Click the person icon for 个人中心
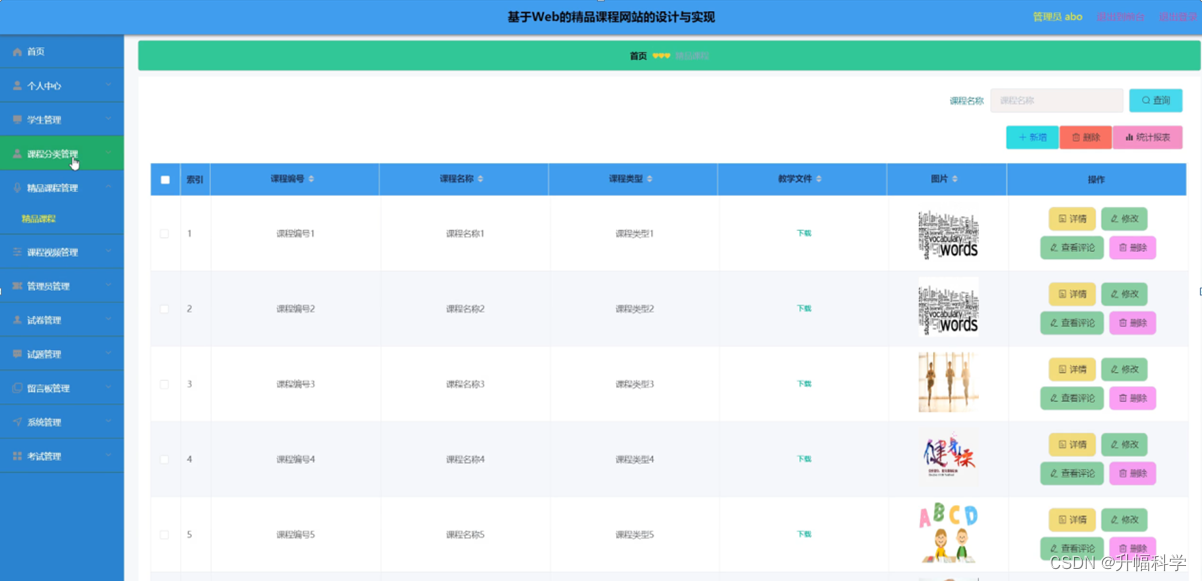The height and width of the screenshot is (581, 1202). (x=17, y=85)
